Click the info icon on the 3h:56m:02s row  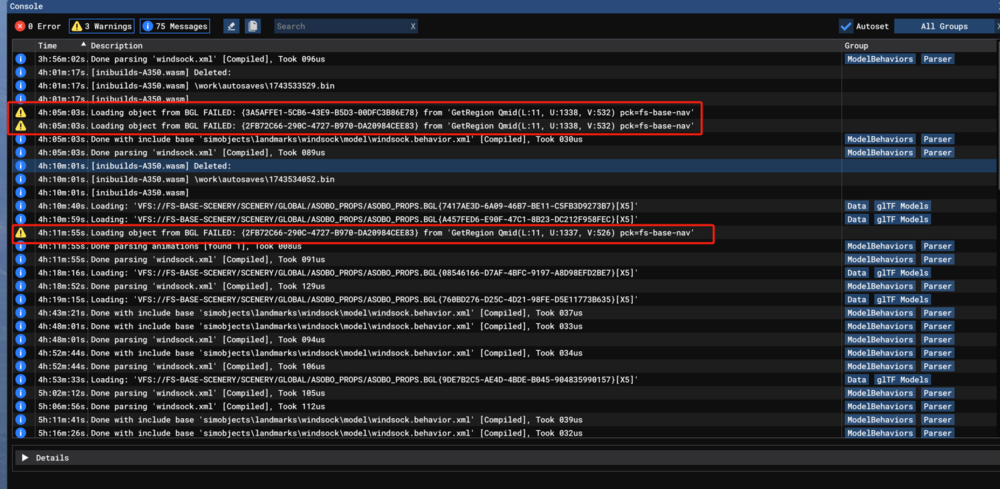pyautogui.click(x=20, y=59)
